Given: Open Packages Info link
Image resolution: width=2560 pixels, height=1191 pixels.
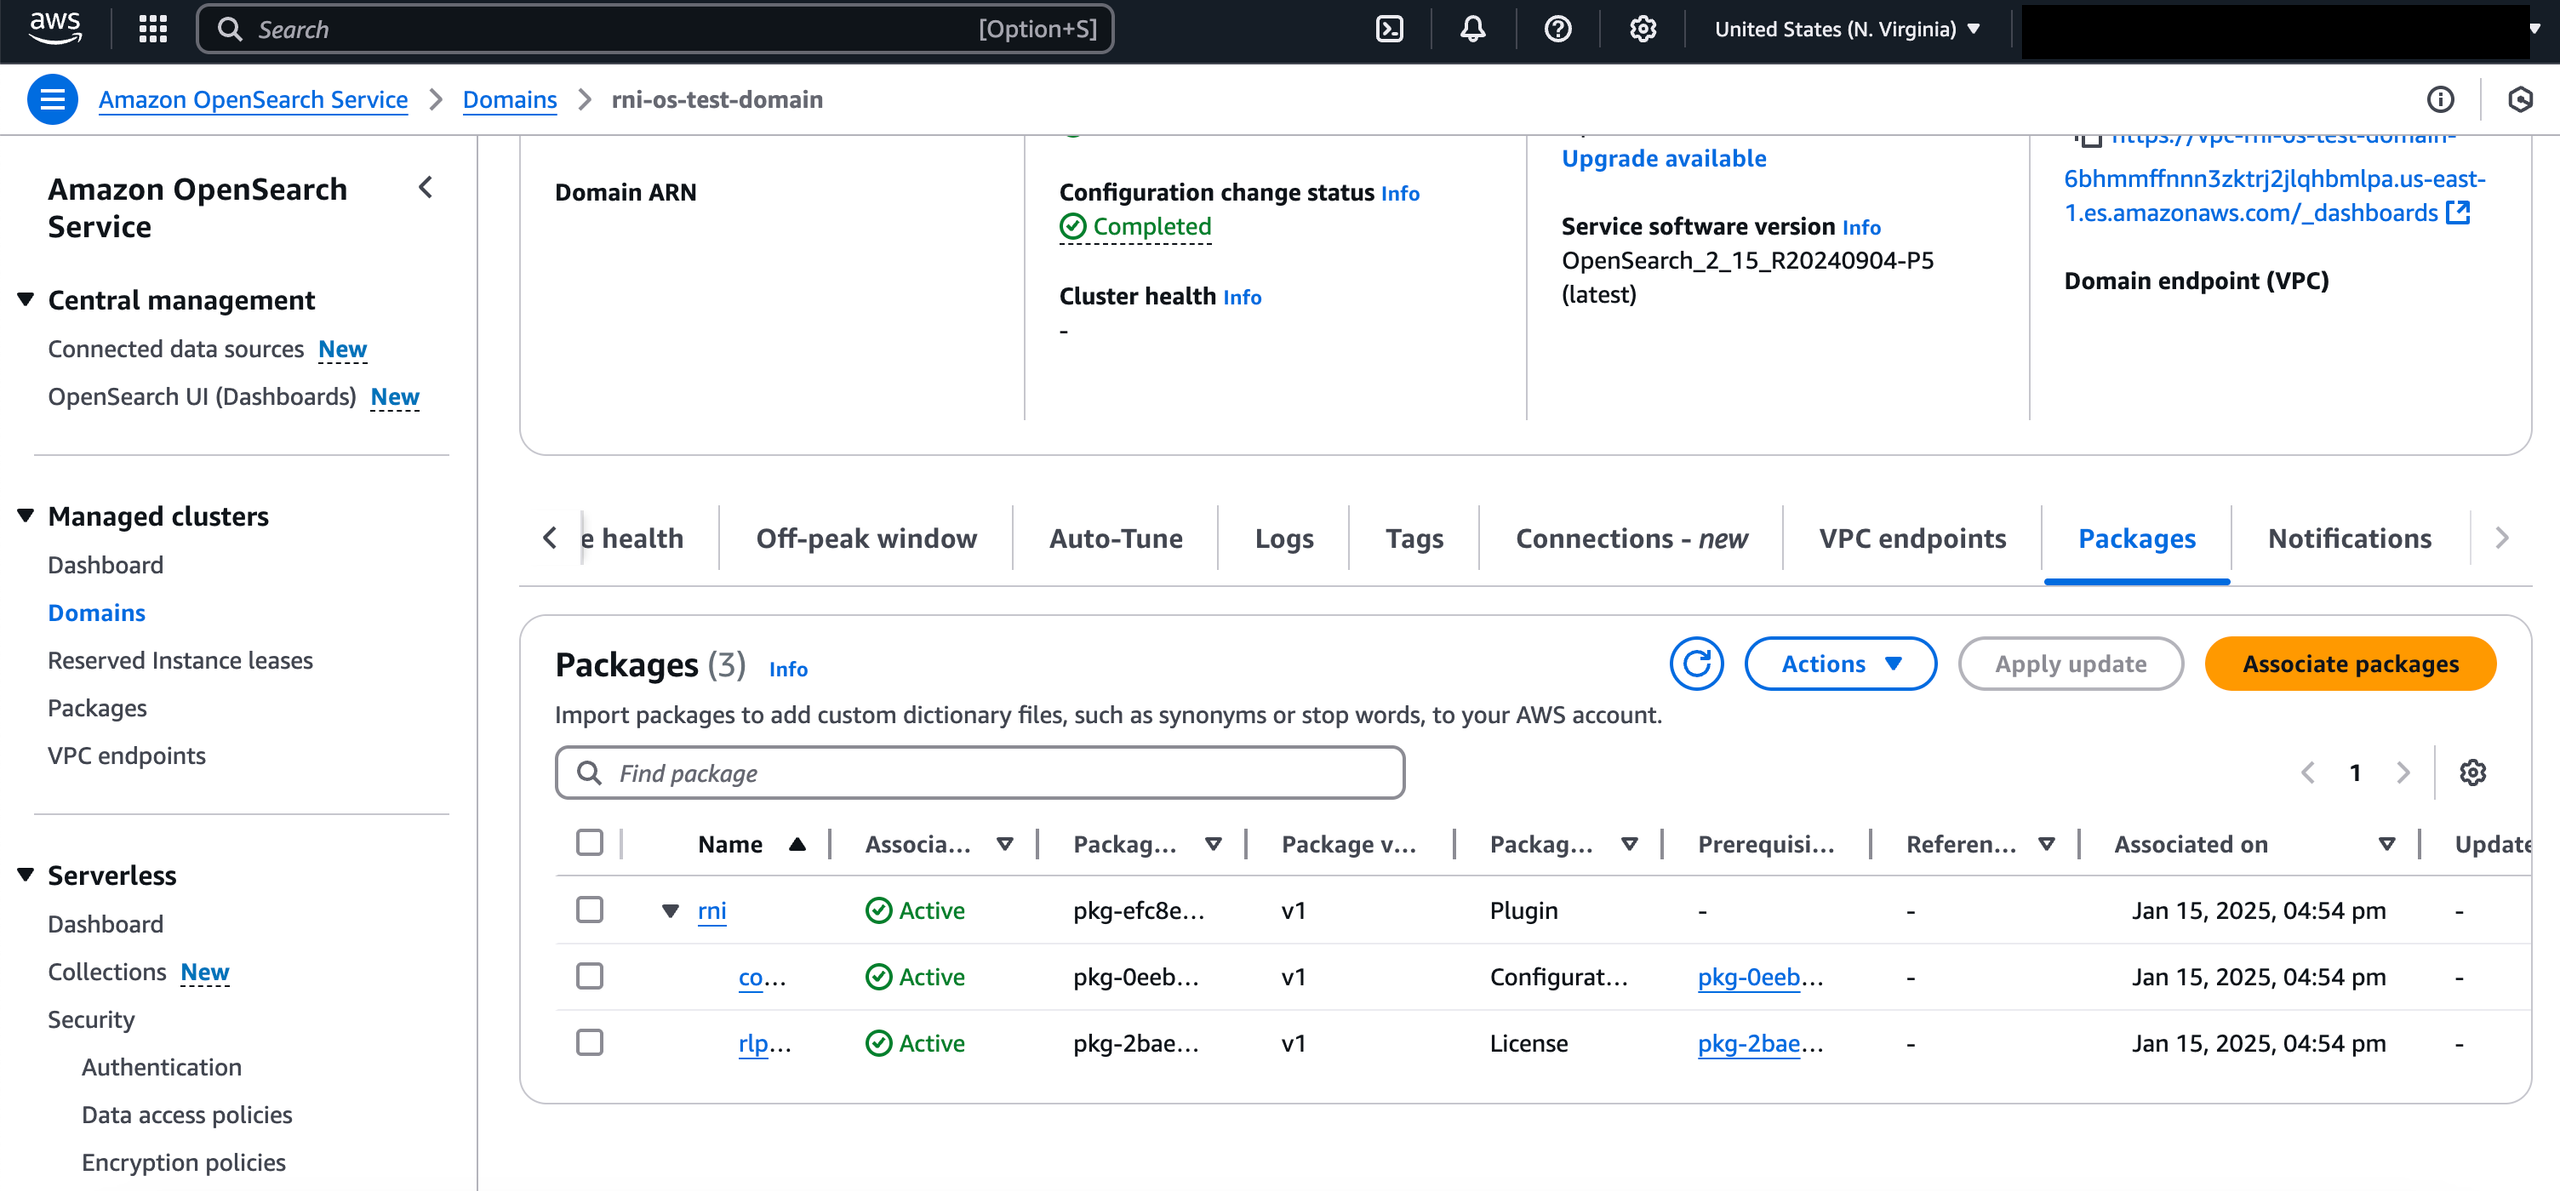Looking at the screenshot, I should point(788,669).
